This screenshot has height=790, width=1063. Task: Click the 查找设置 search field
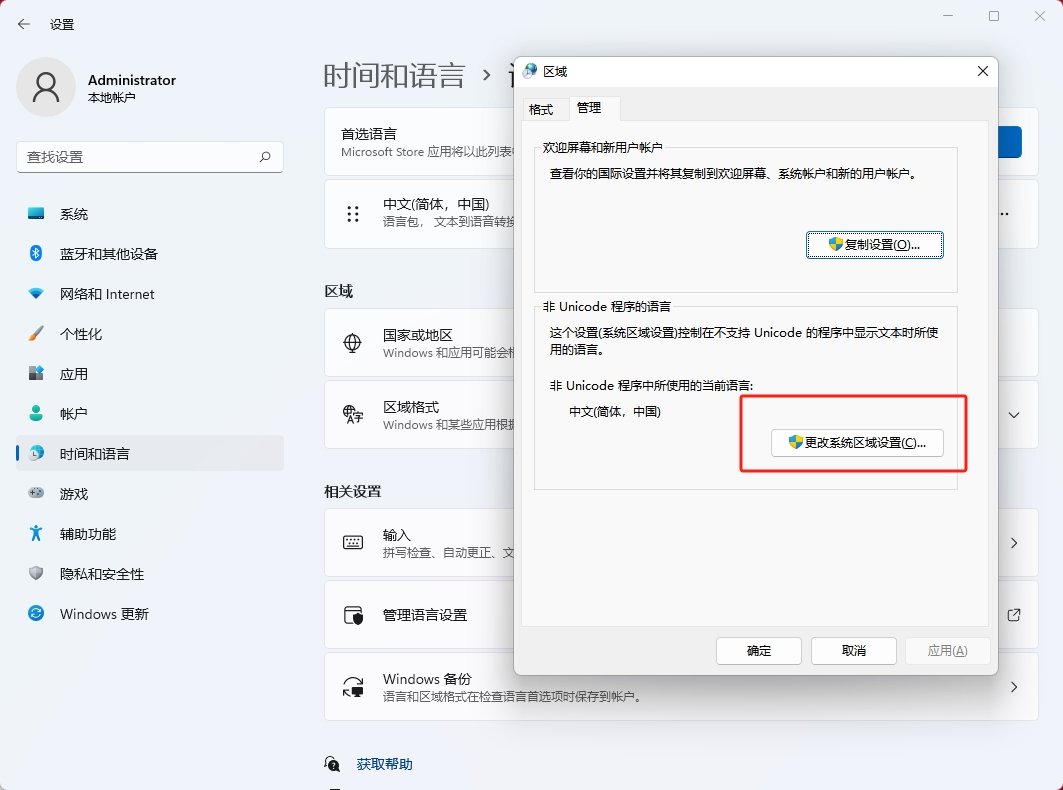pos(150,157)
